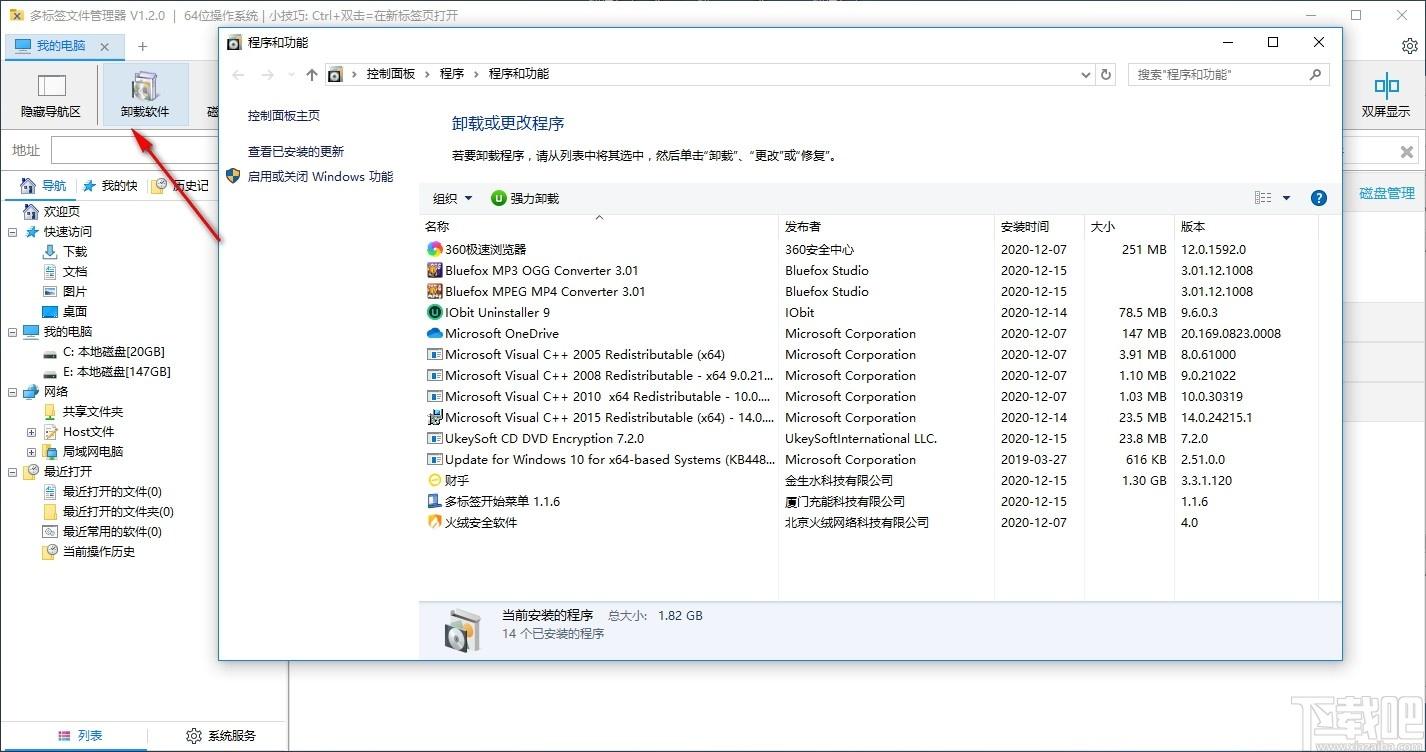Select 财乎 program entry
Screen dimensions: 1426x752
coord(870,481)
